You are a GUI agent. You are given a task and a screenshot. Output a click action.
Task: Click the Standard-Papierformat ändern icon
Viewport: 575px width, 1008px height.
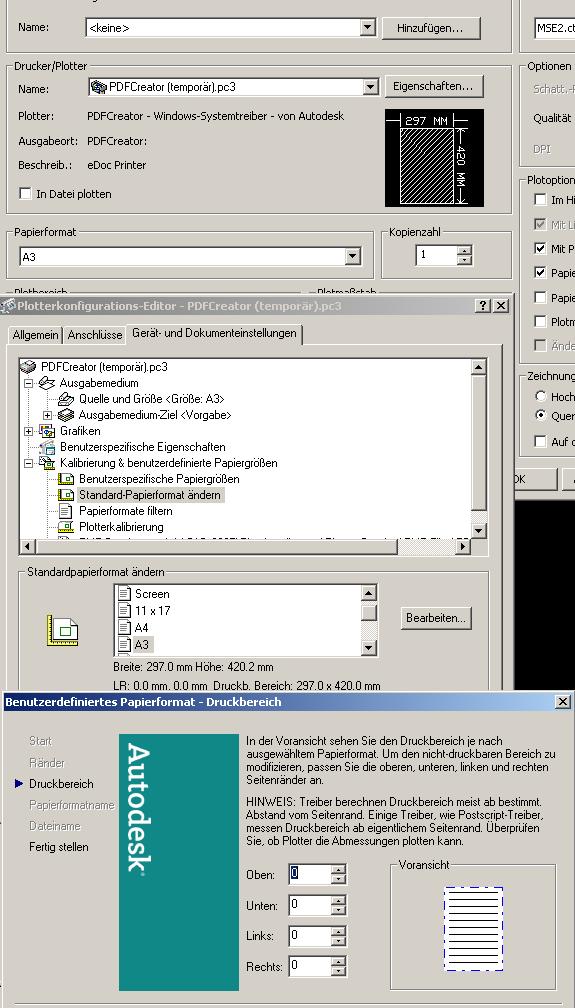66,495
